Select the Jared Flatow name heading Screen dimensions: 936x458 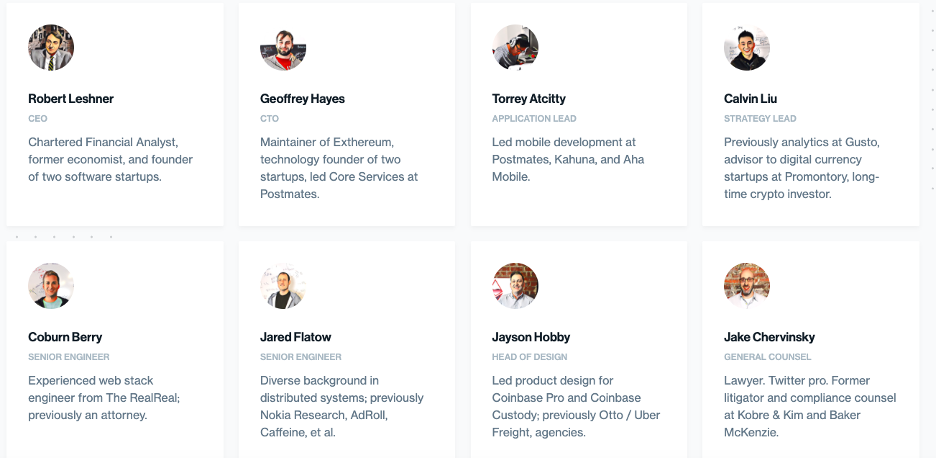295,337
